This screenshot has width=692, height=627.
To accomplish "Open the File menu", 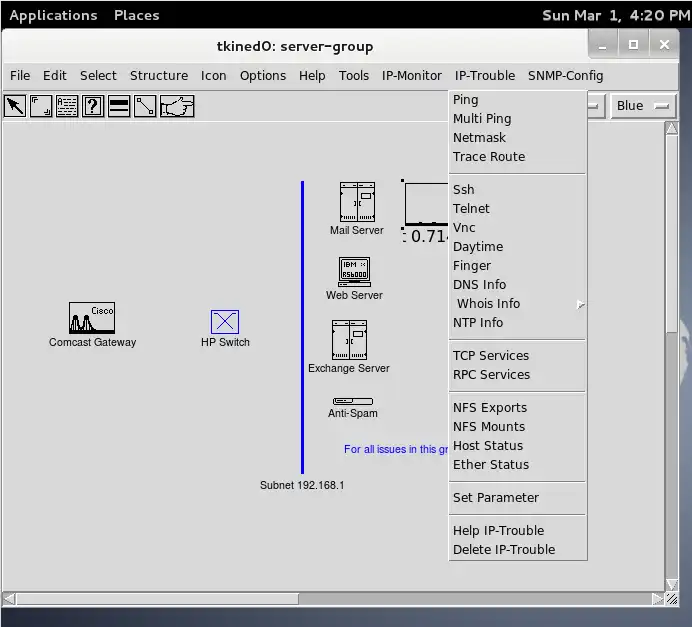I will [x=20, y=75].
